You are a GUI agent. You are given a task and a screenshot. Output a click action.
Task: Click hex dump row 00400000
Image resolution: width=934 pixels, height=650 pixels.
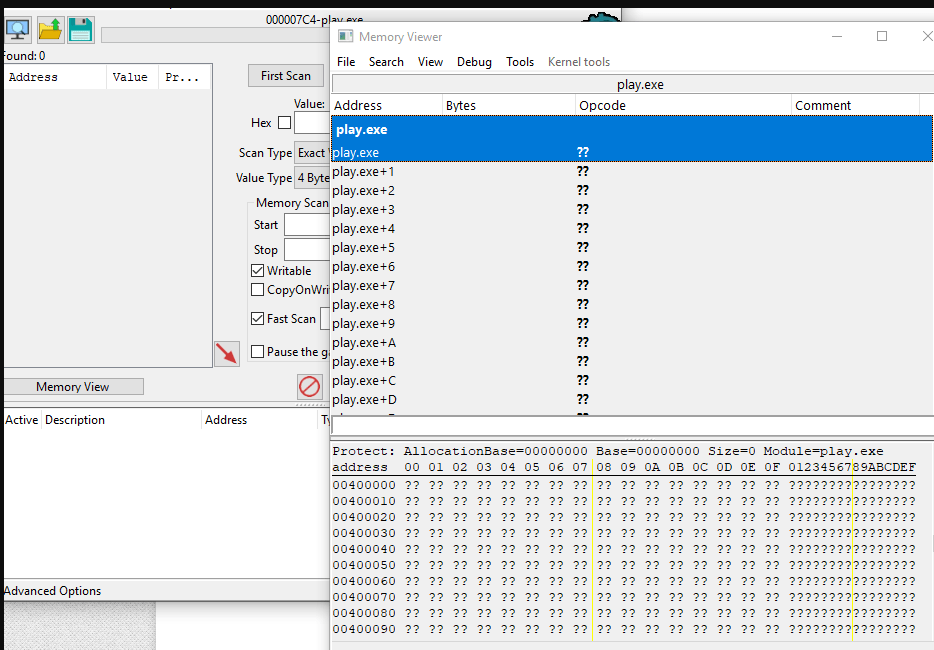pos(624,485)
